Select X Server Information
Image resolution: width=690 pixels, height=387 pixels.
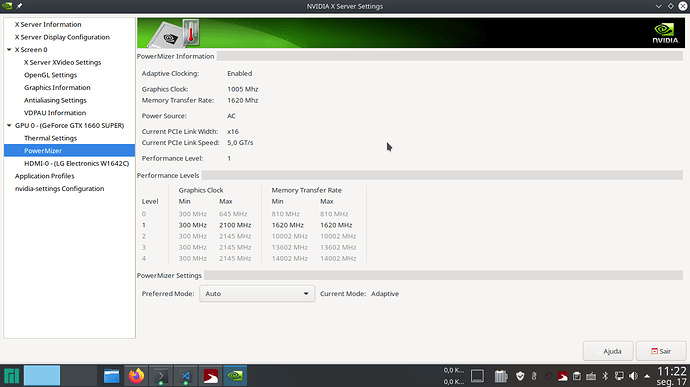click(x=48, y=25)
